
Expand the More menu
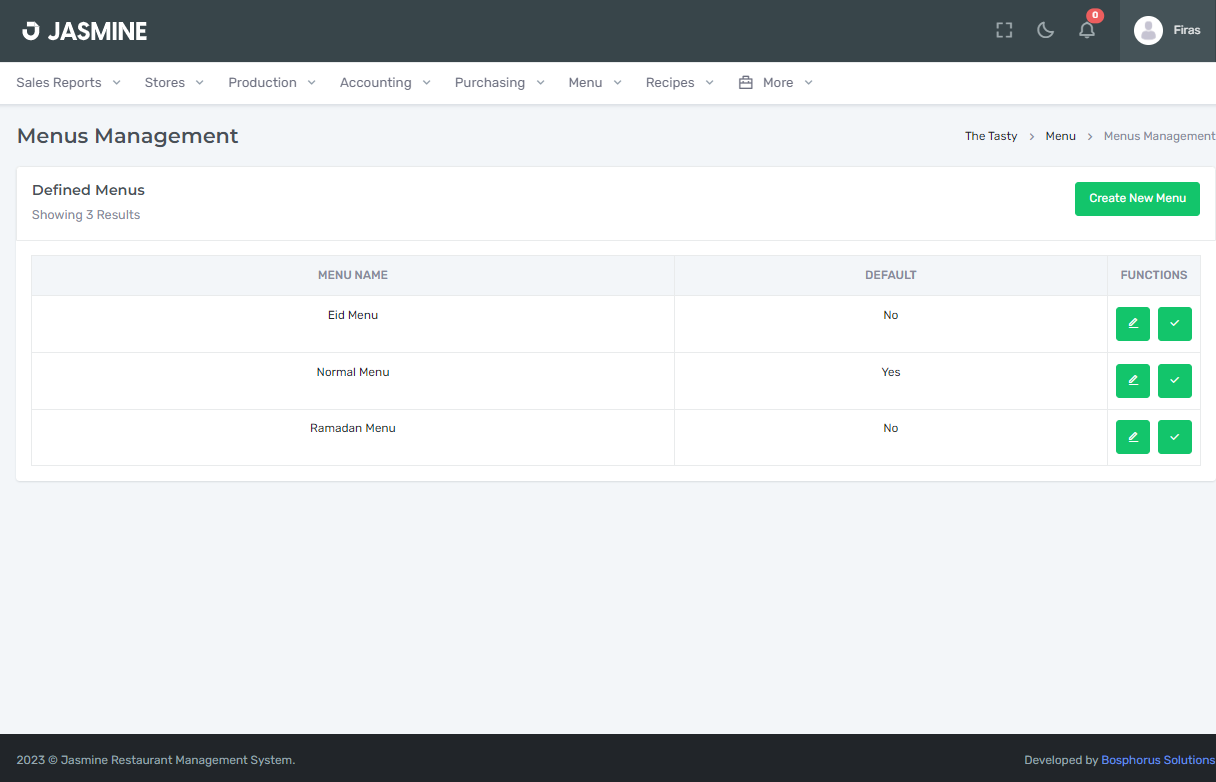coord(775,82)
